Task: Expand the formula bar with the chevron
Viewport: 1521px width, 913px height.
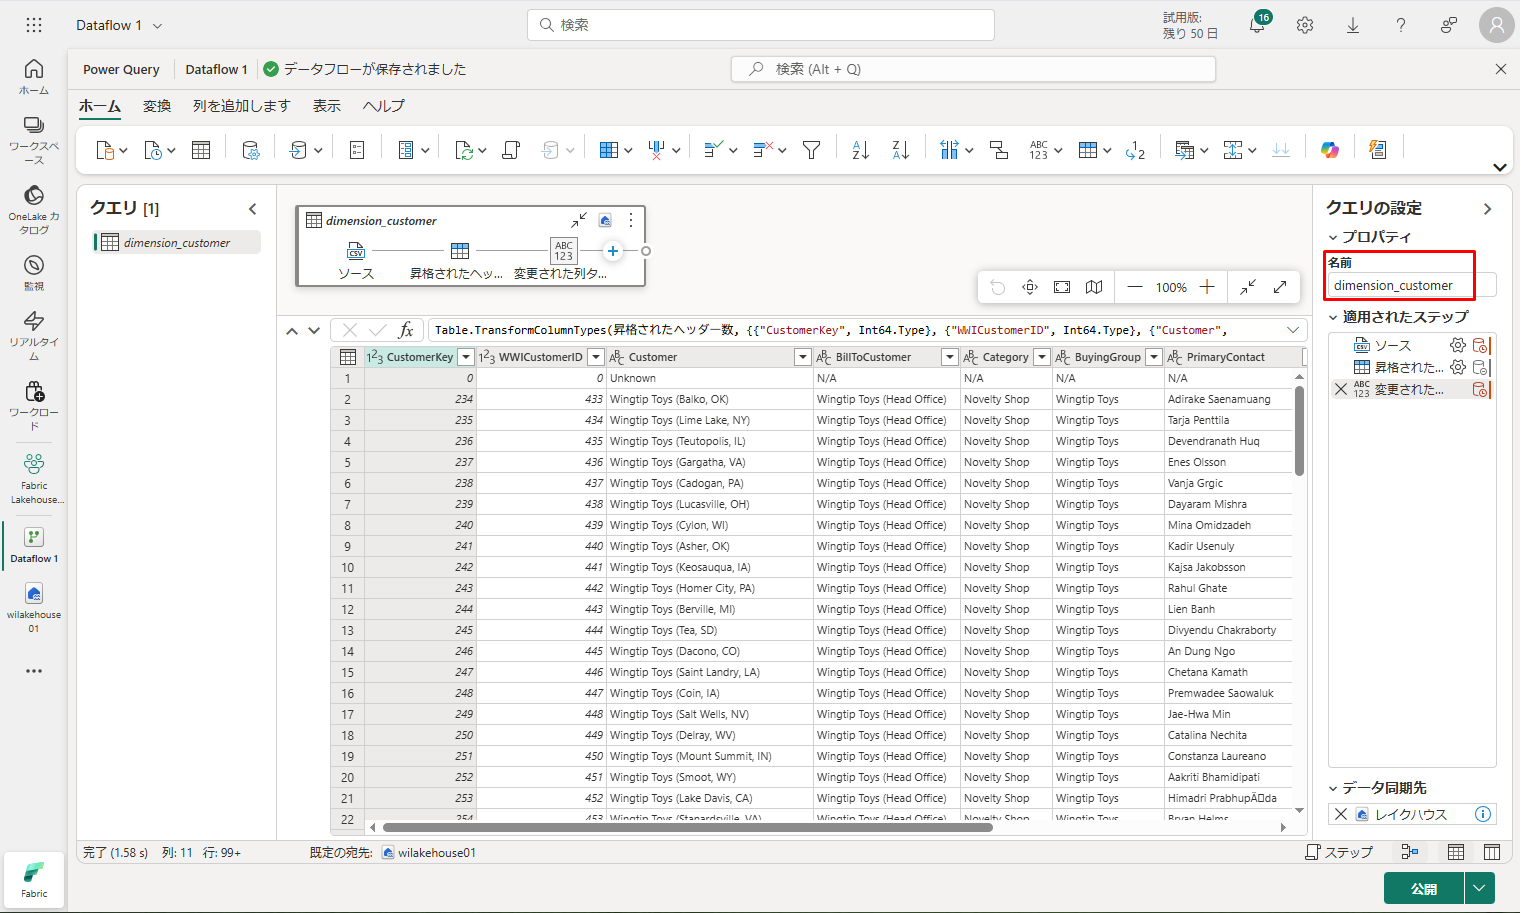Action: tap(1293, 330)
